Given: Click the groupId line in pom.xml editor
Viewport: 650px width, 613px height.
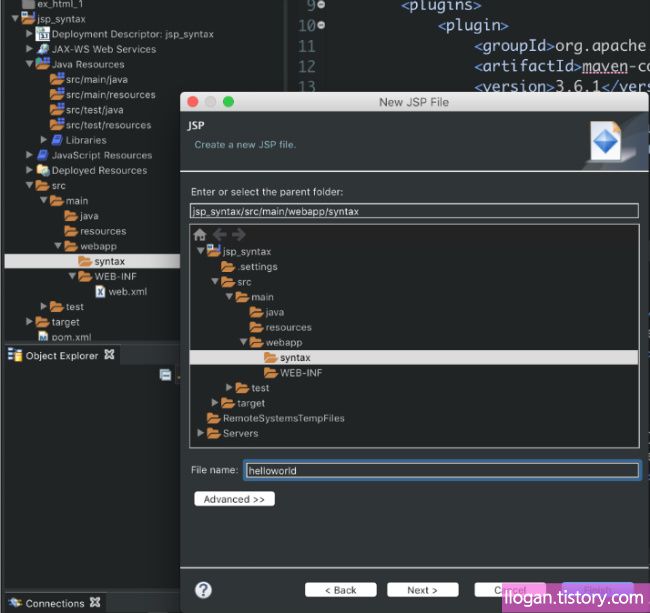Looking at the screenshot, I should tap(560, 46).
